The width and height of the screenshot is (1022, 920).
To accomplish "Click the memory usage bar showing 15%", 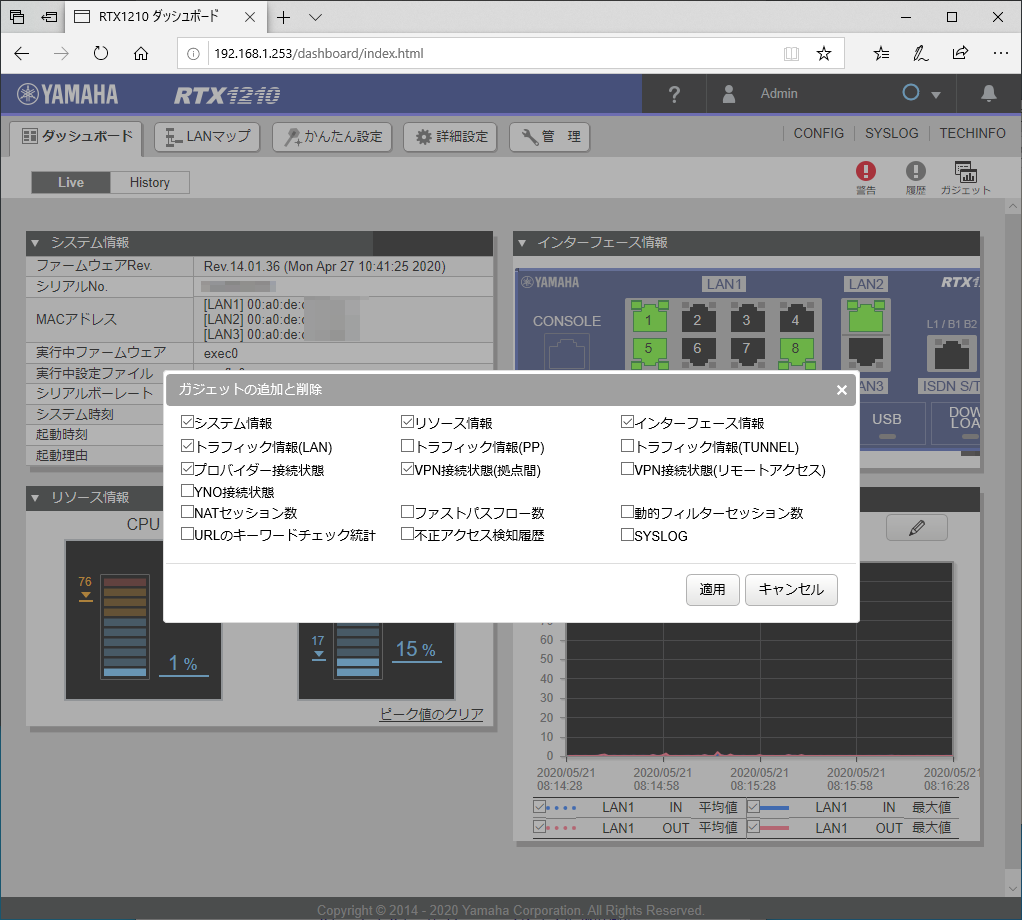I will [x=357, y=650].
